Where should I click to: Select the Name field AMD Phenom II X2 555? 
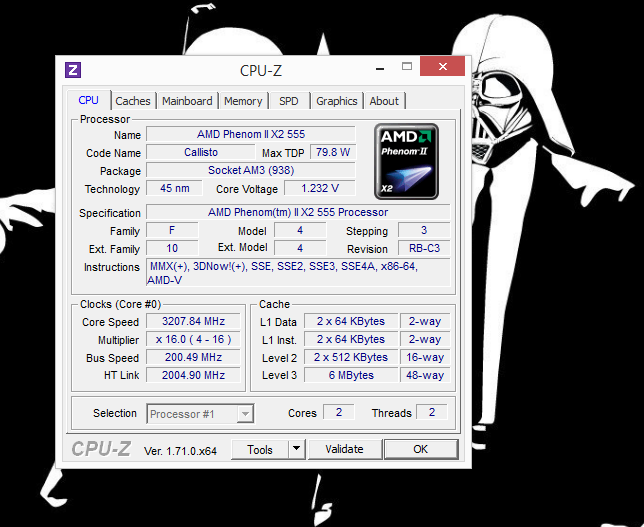[x=251, y=134]
